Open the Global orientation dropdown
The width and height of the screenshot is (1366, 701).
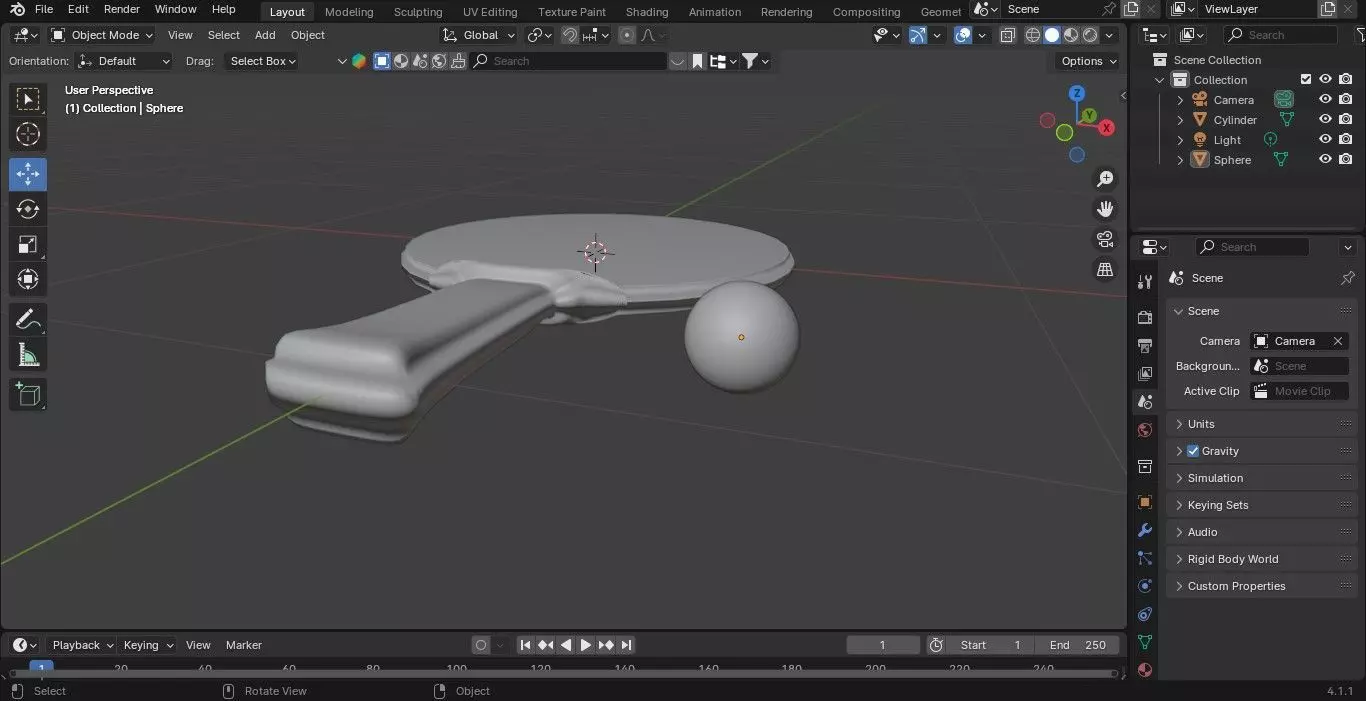(x=479, y=35)
